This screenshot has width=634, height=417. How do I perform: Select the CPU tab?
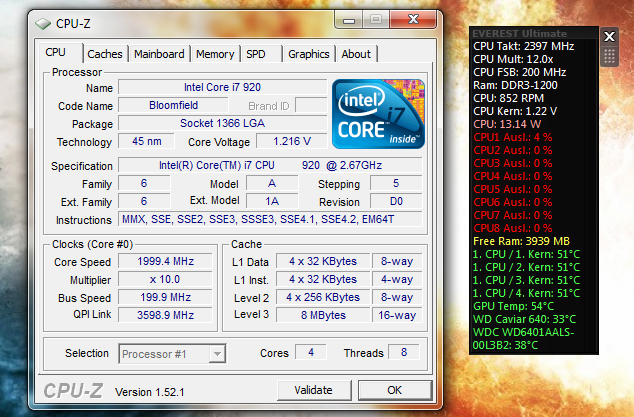coord(61,53)
